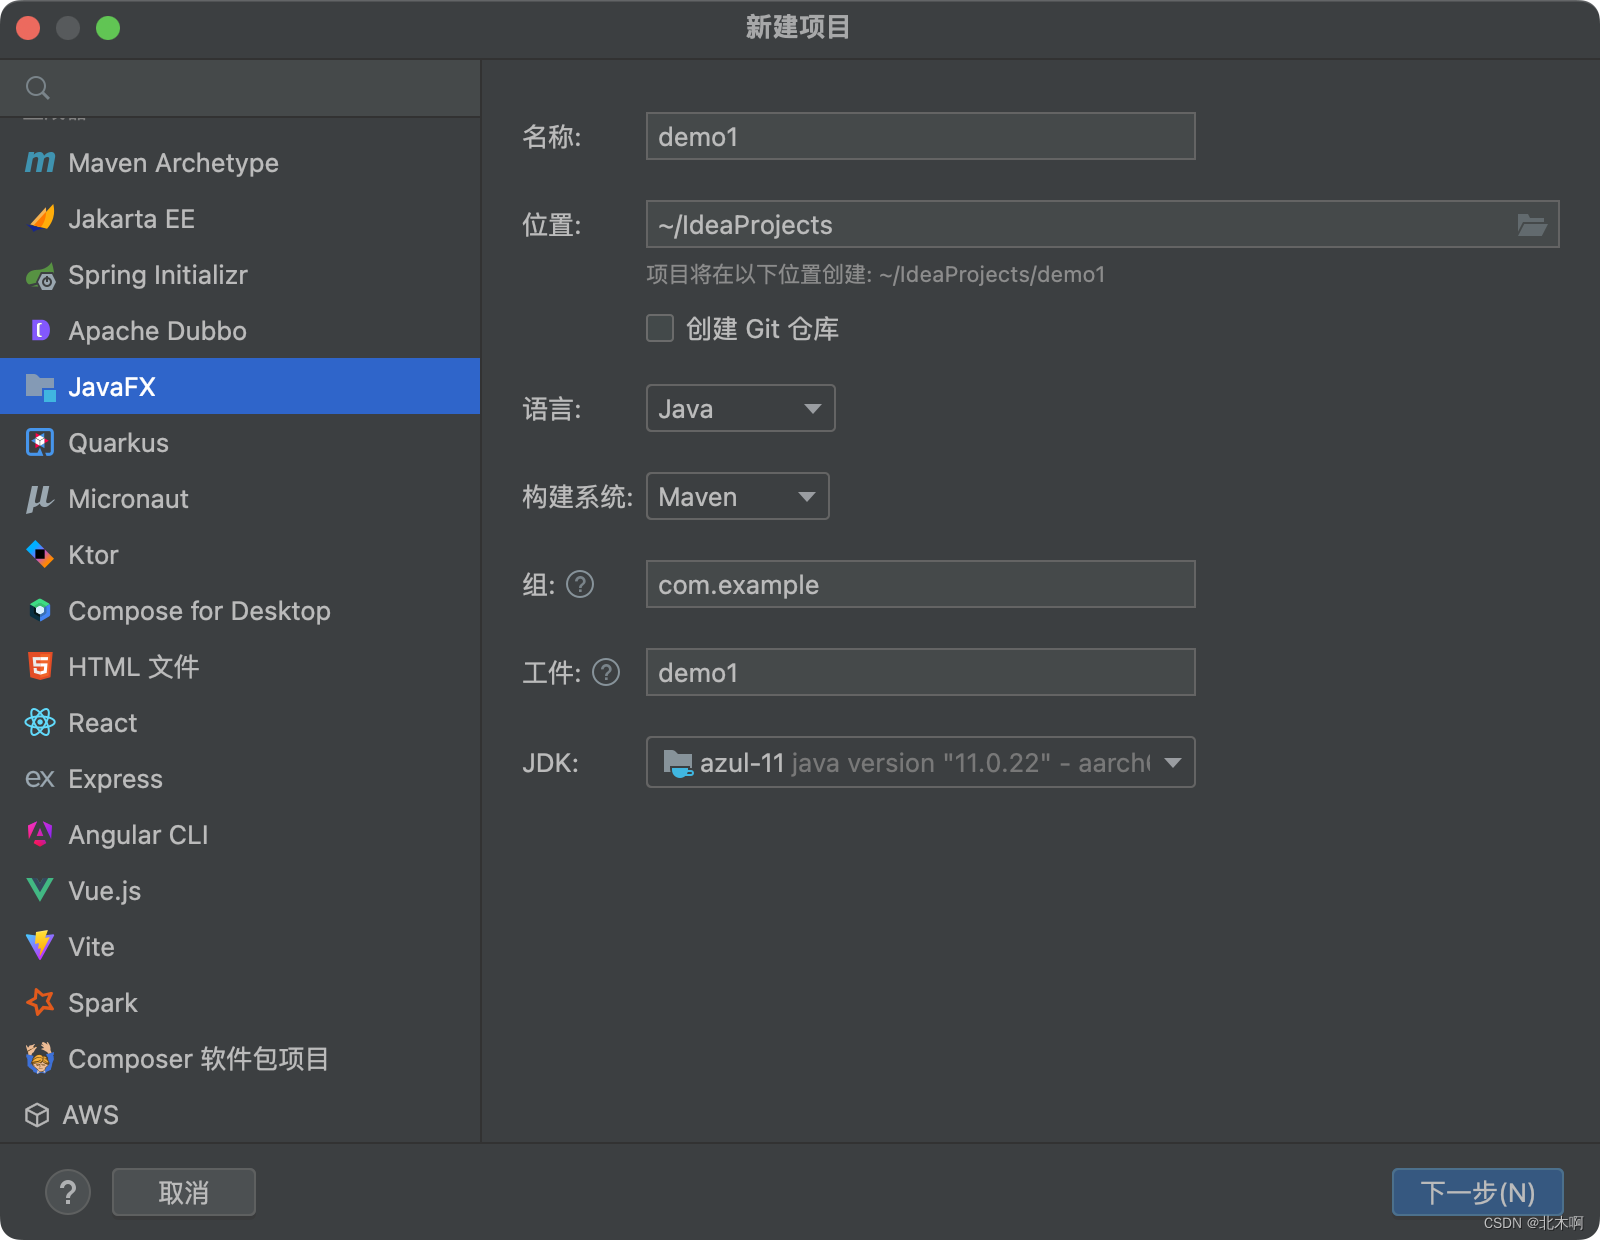Screen dimensions: 1600x1240
Task: Open the JDK azul-11 dropdown
Action: pos(920,762)
